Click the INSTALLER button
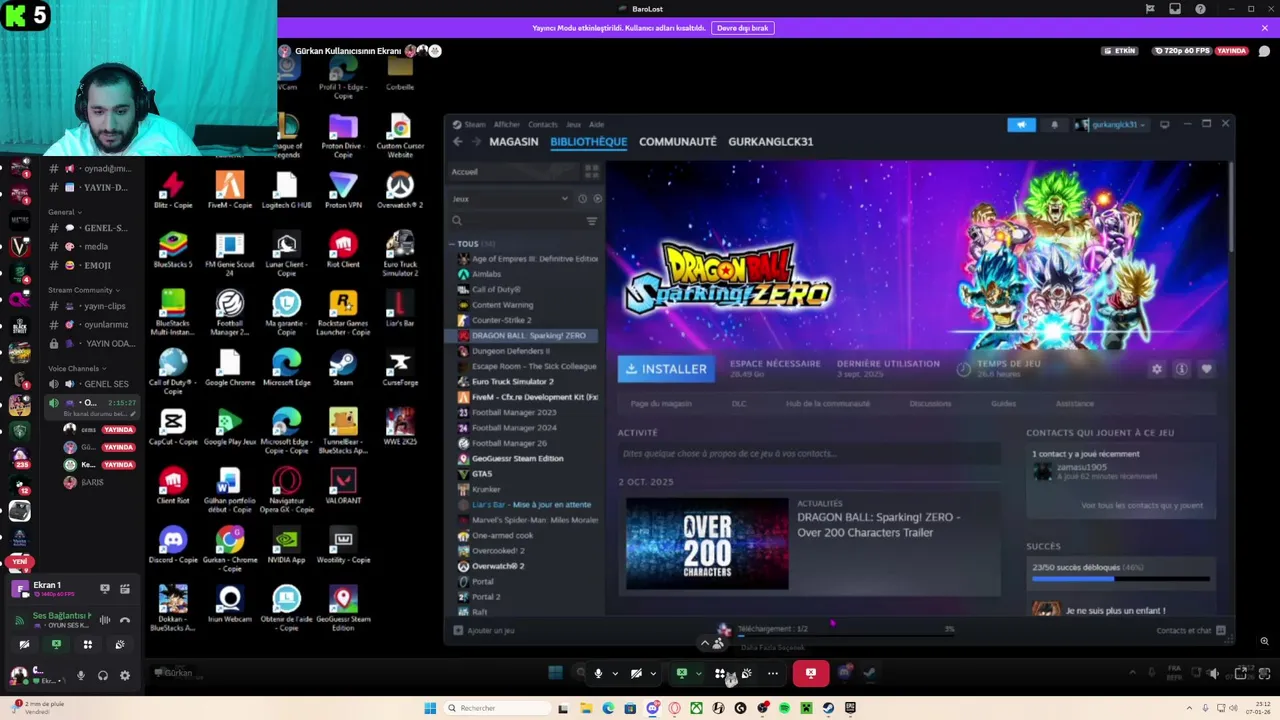The height and width of the screenshot is (720, 1280). [x=666, y=369]
